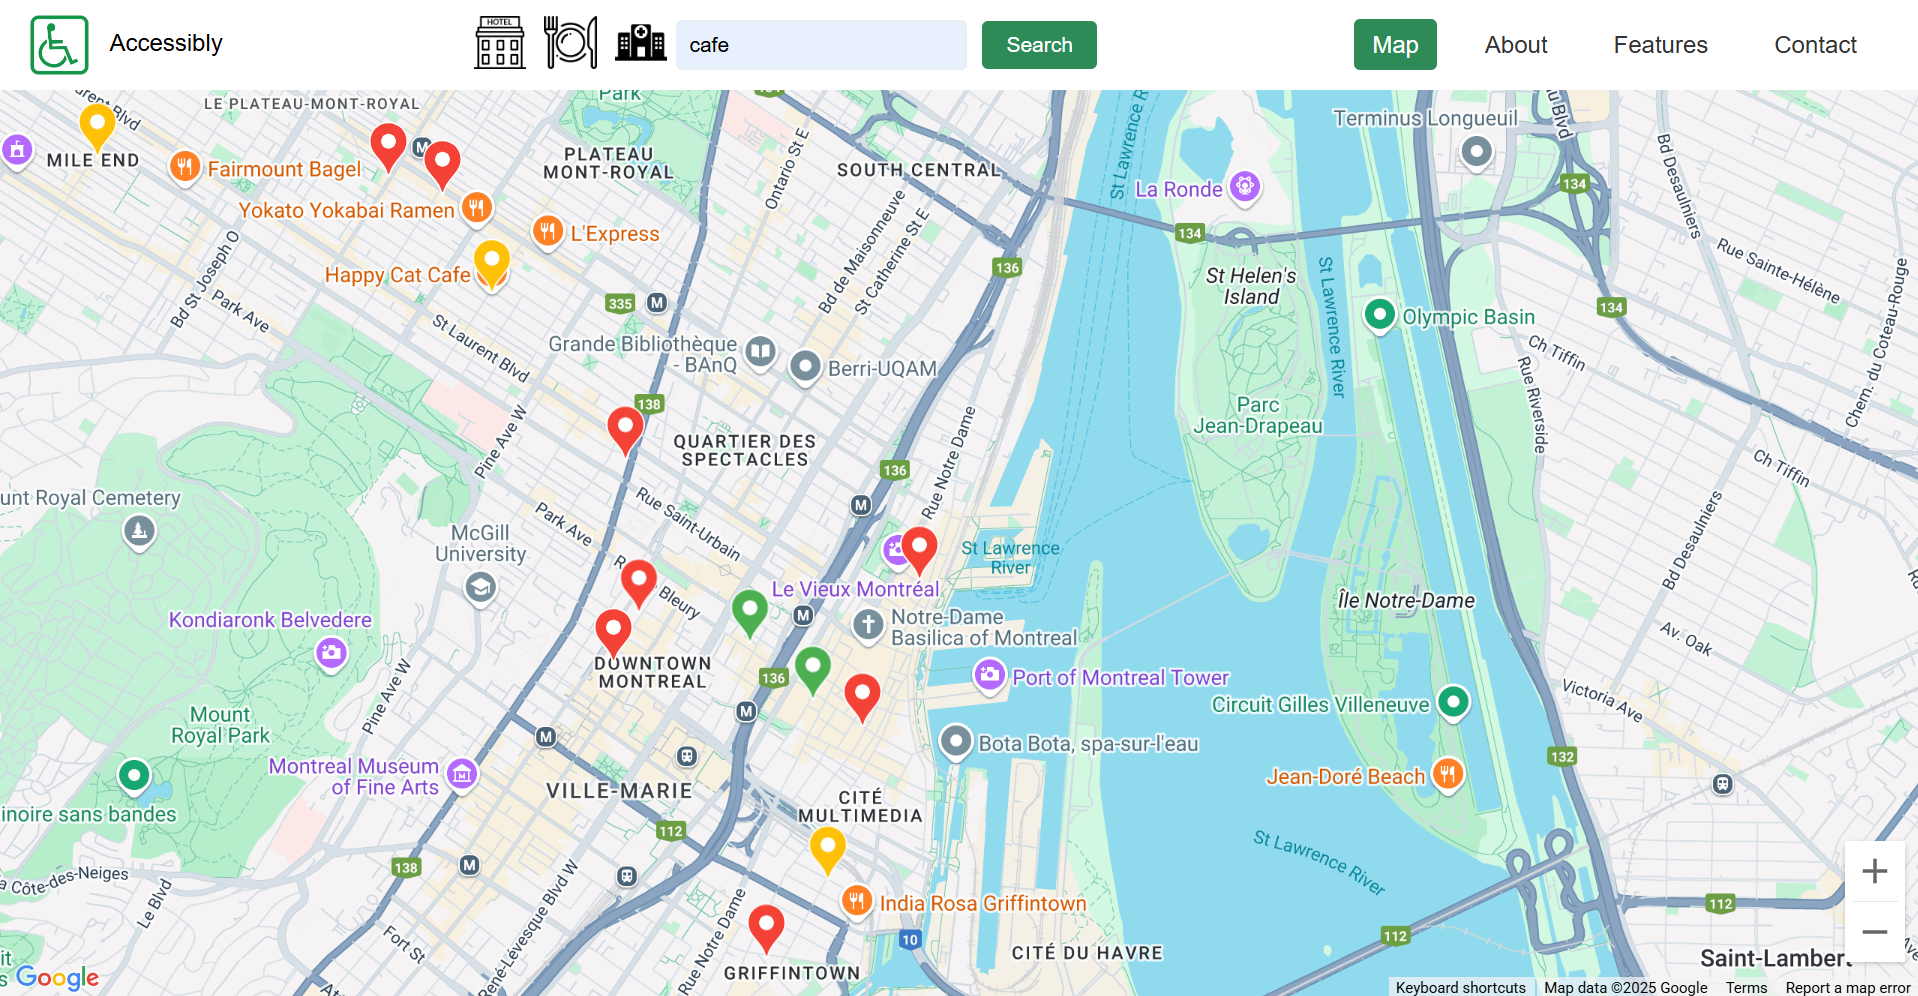Click the Yokato Yokabai Ramen restaurant icon
Viewport: 1918px width, 996px height.
(x=477, y=208)
